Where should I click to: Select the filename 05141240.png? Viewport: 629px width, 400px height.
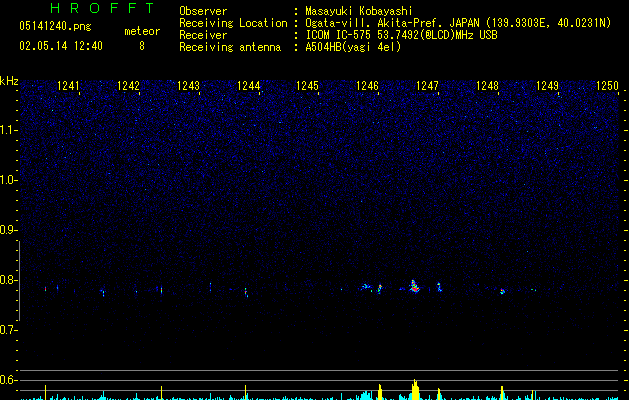click(55, 27)
